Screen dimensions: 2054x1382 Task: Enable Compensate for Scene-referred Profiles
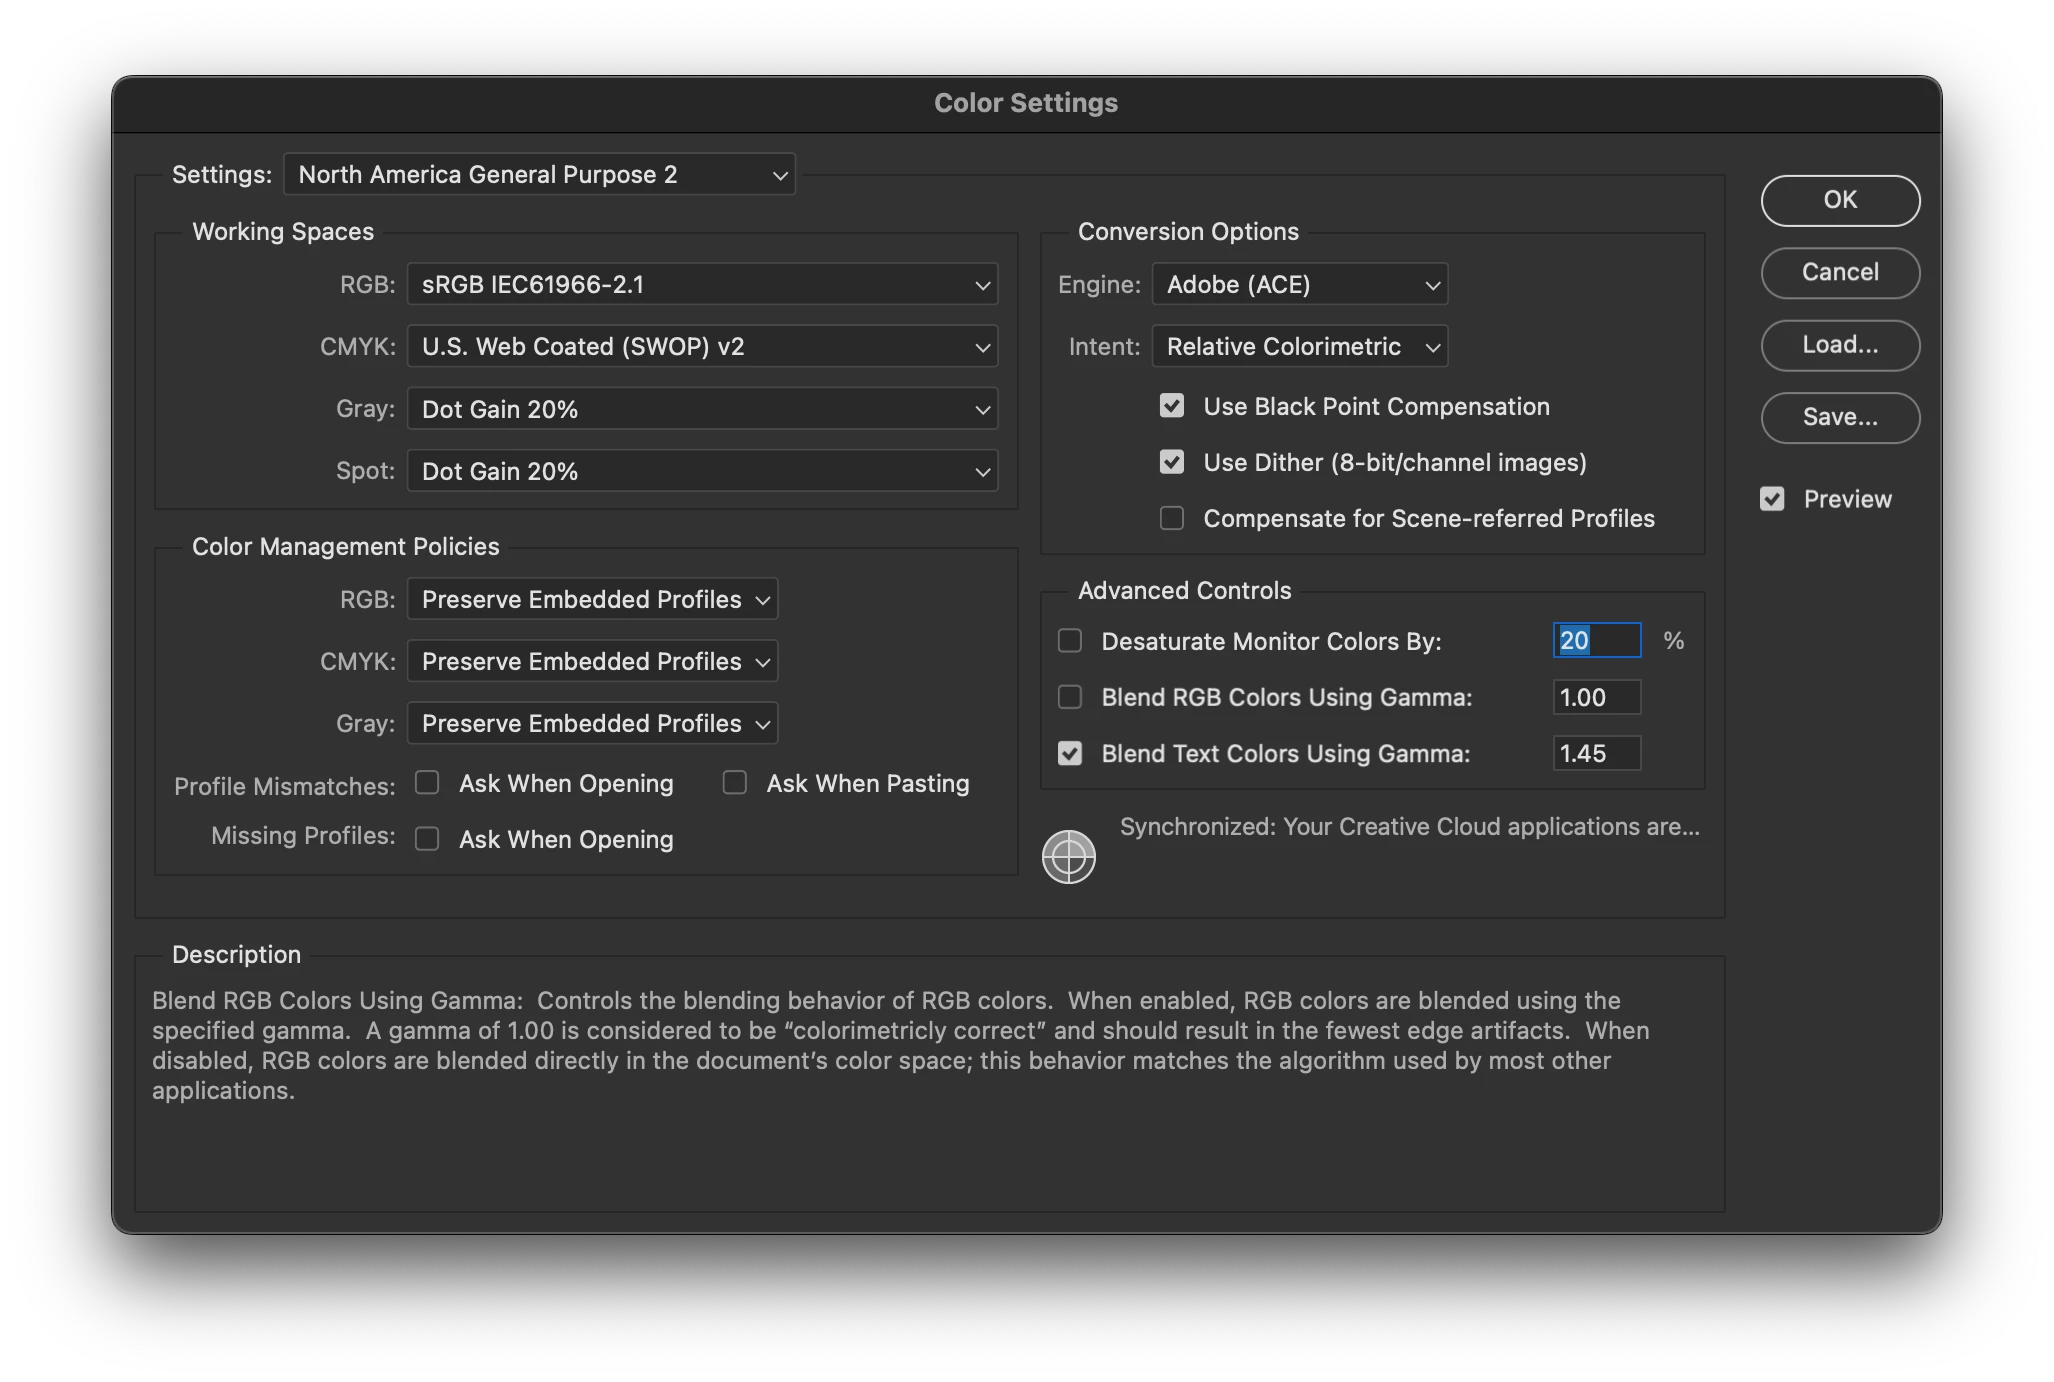(x=1171, y=518)
